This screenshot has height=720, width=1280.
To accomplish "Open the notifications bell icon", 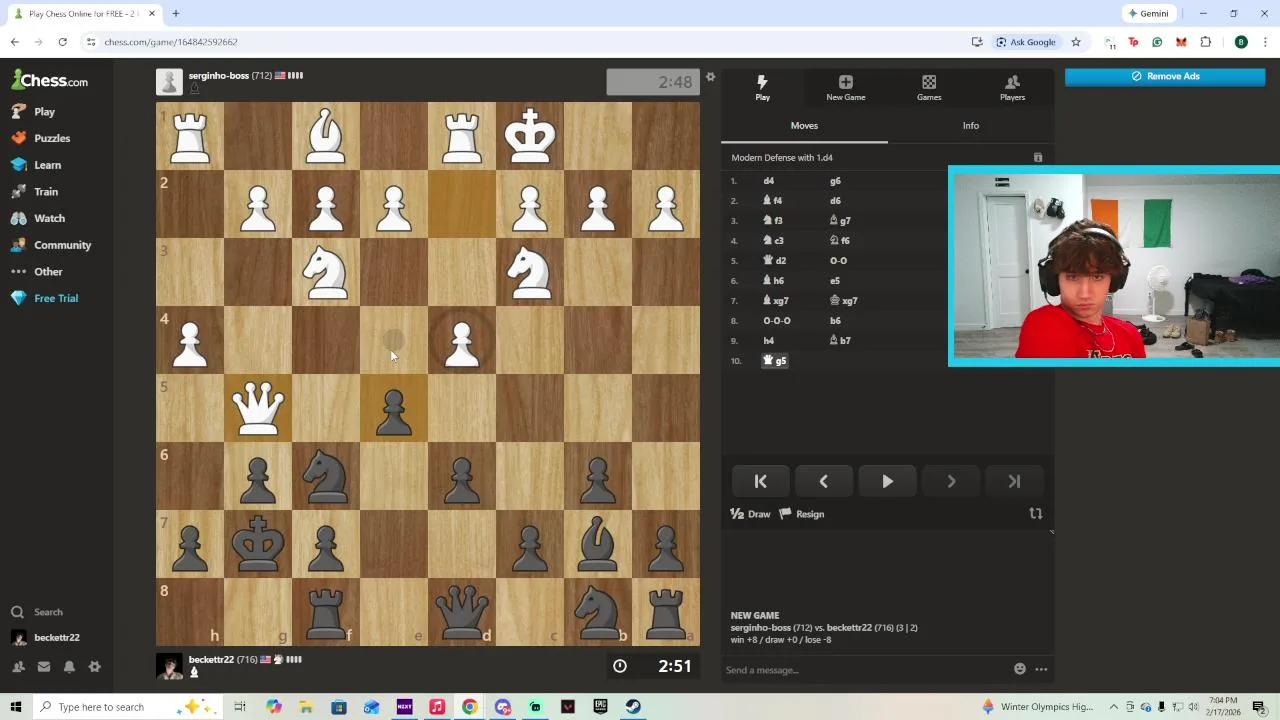I will tap(69, 667).
